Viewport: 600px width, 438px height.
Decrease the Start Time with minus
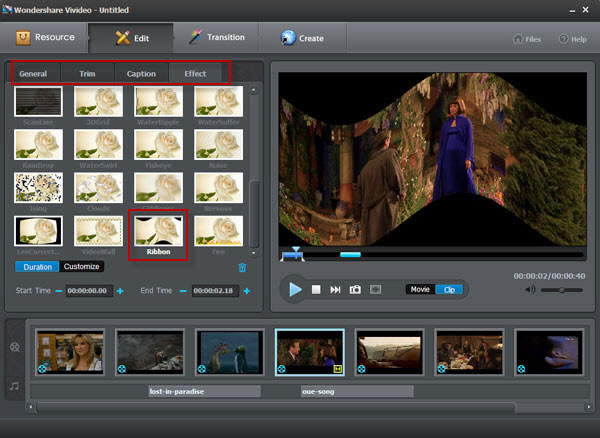click(x=59, y=291)
